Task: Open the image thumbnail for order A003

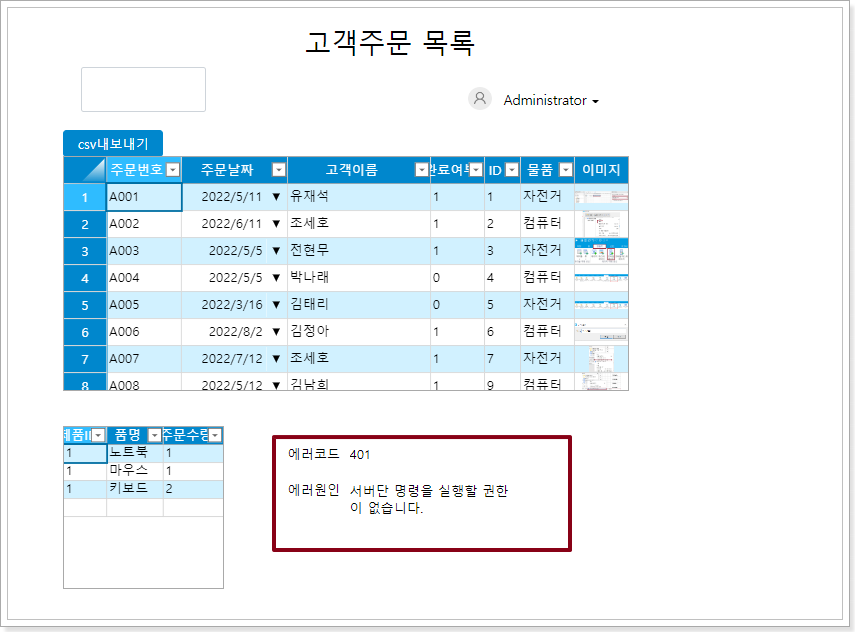Action: click(x=601, y=251)
